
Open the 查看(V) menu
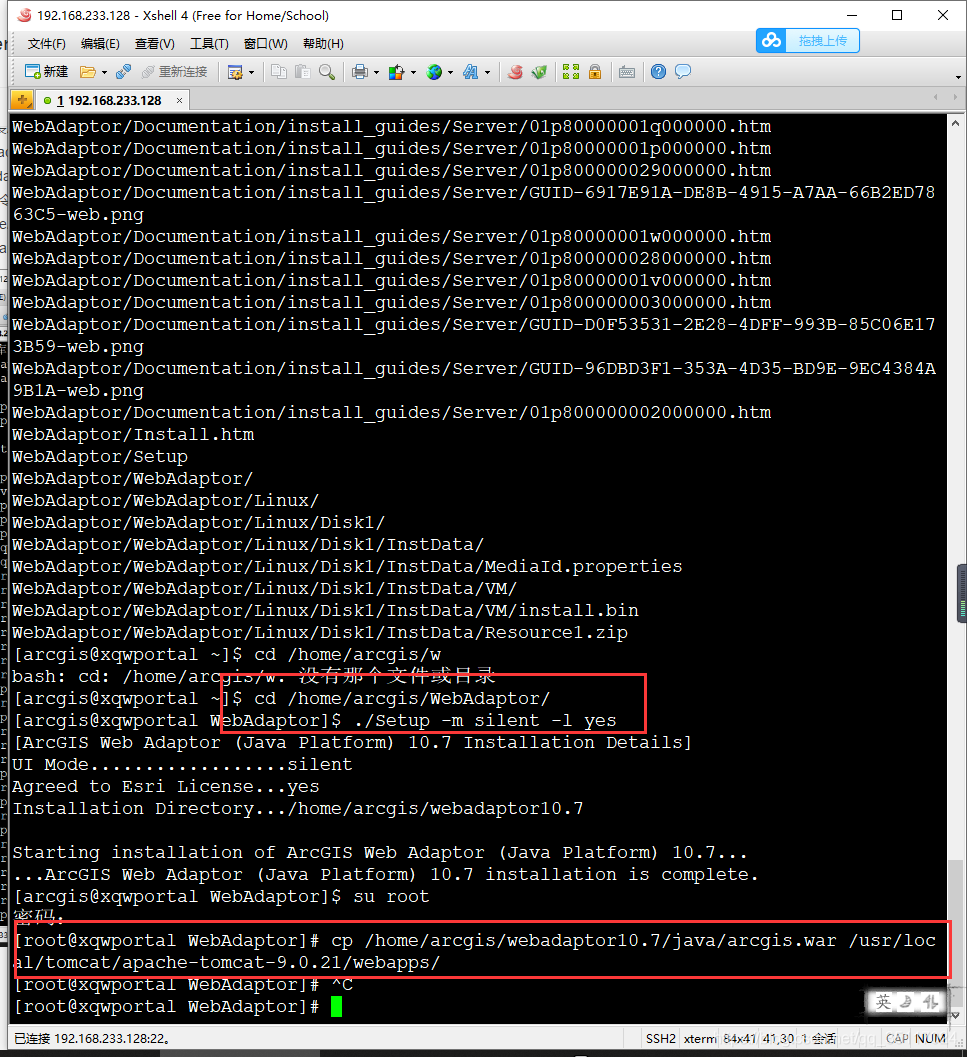[x=154, y=44]
